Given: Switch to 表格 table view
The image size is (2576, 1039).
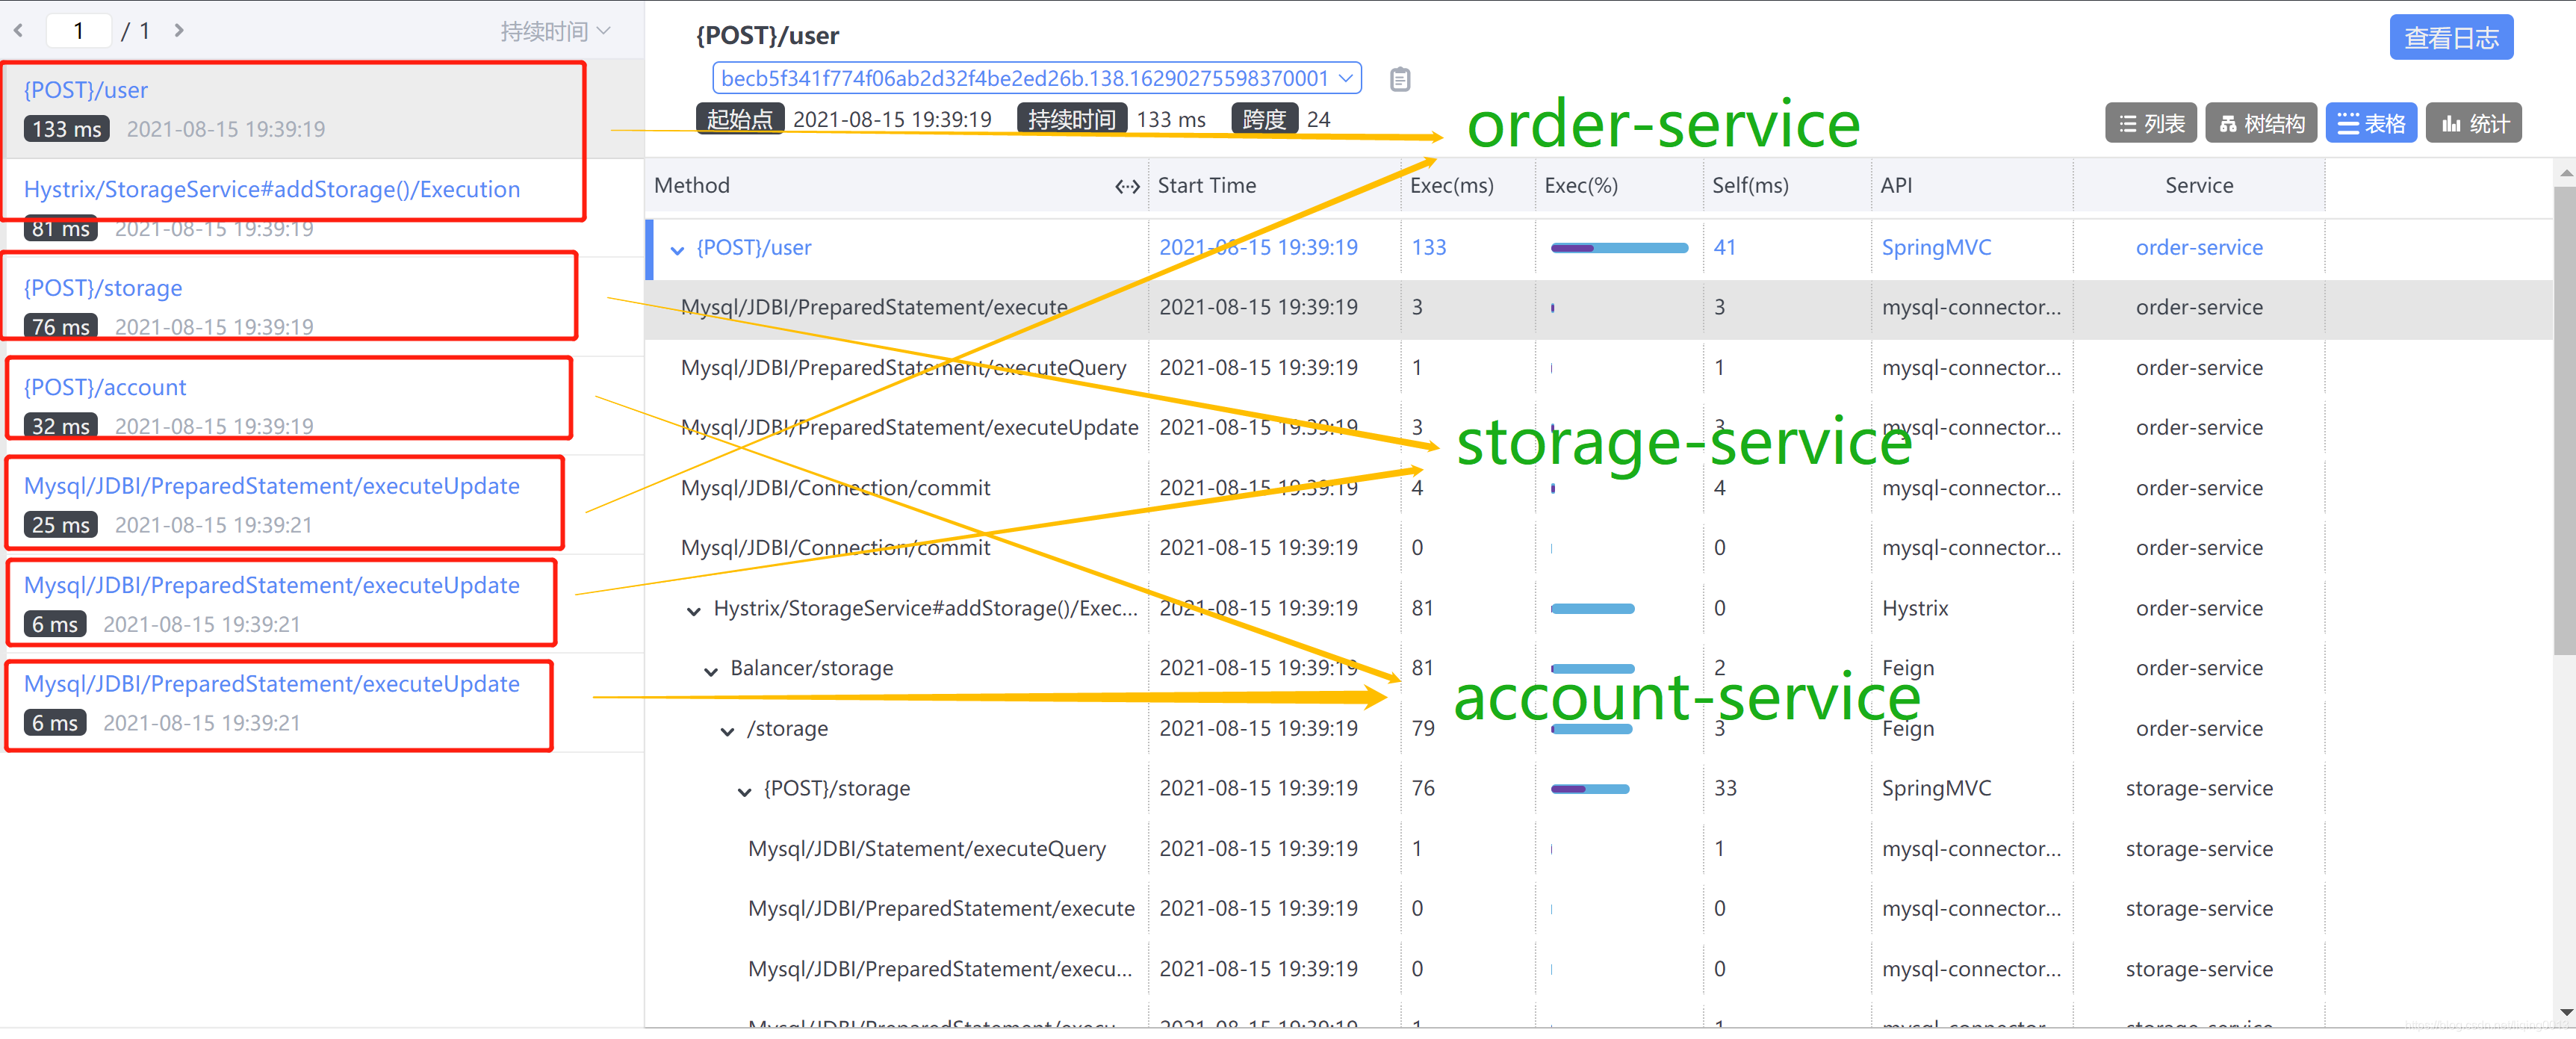Looking at the screenshot, I should click(x=2370, y=123).
